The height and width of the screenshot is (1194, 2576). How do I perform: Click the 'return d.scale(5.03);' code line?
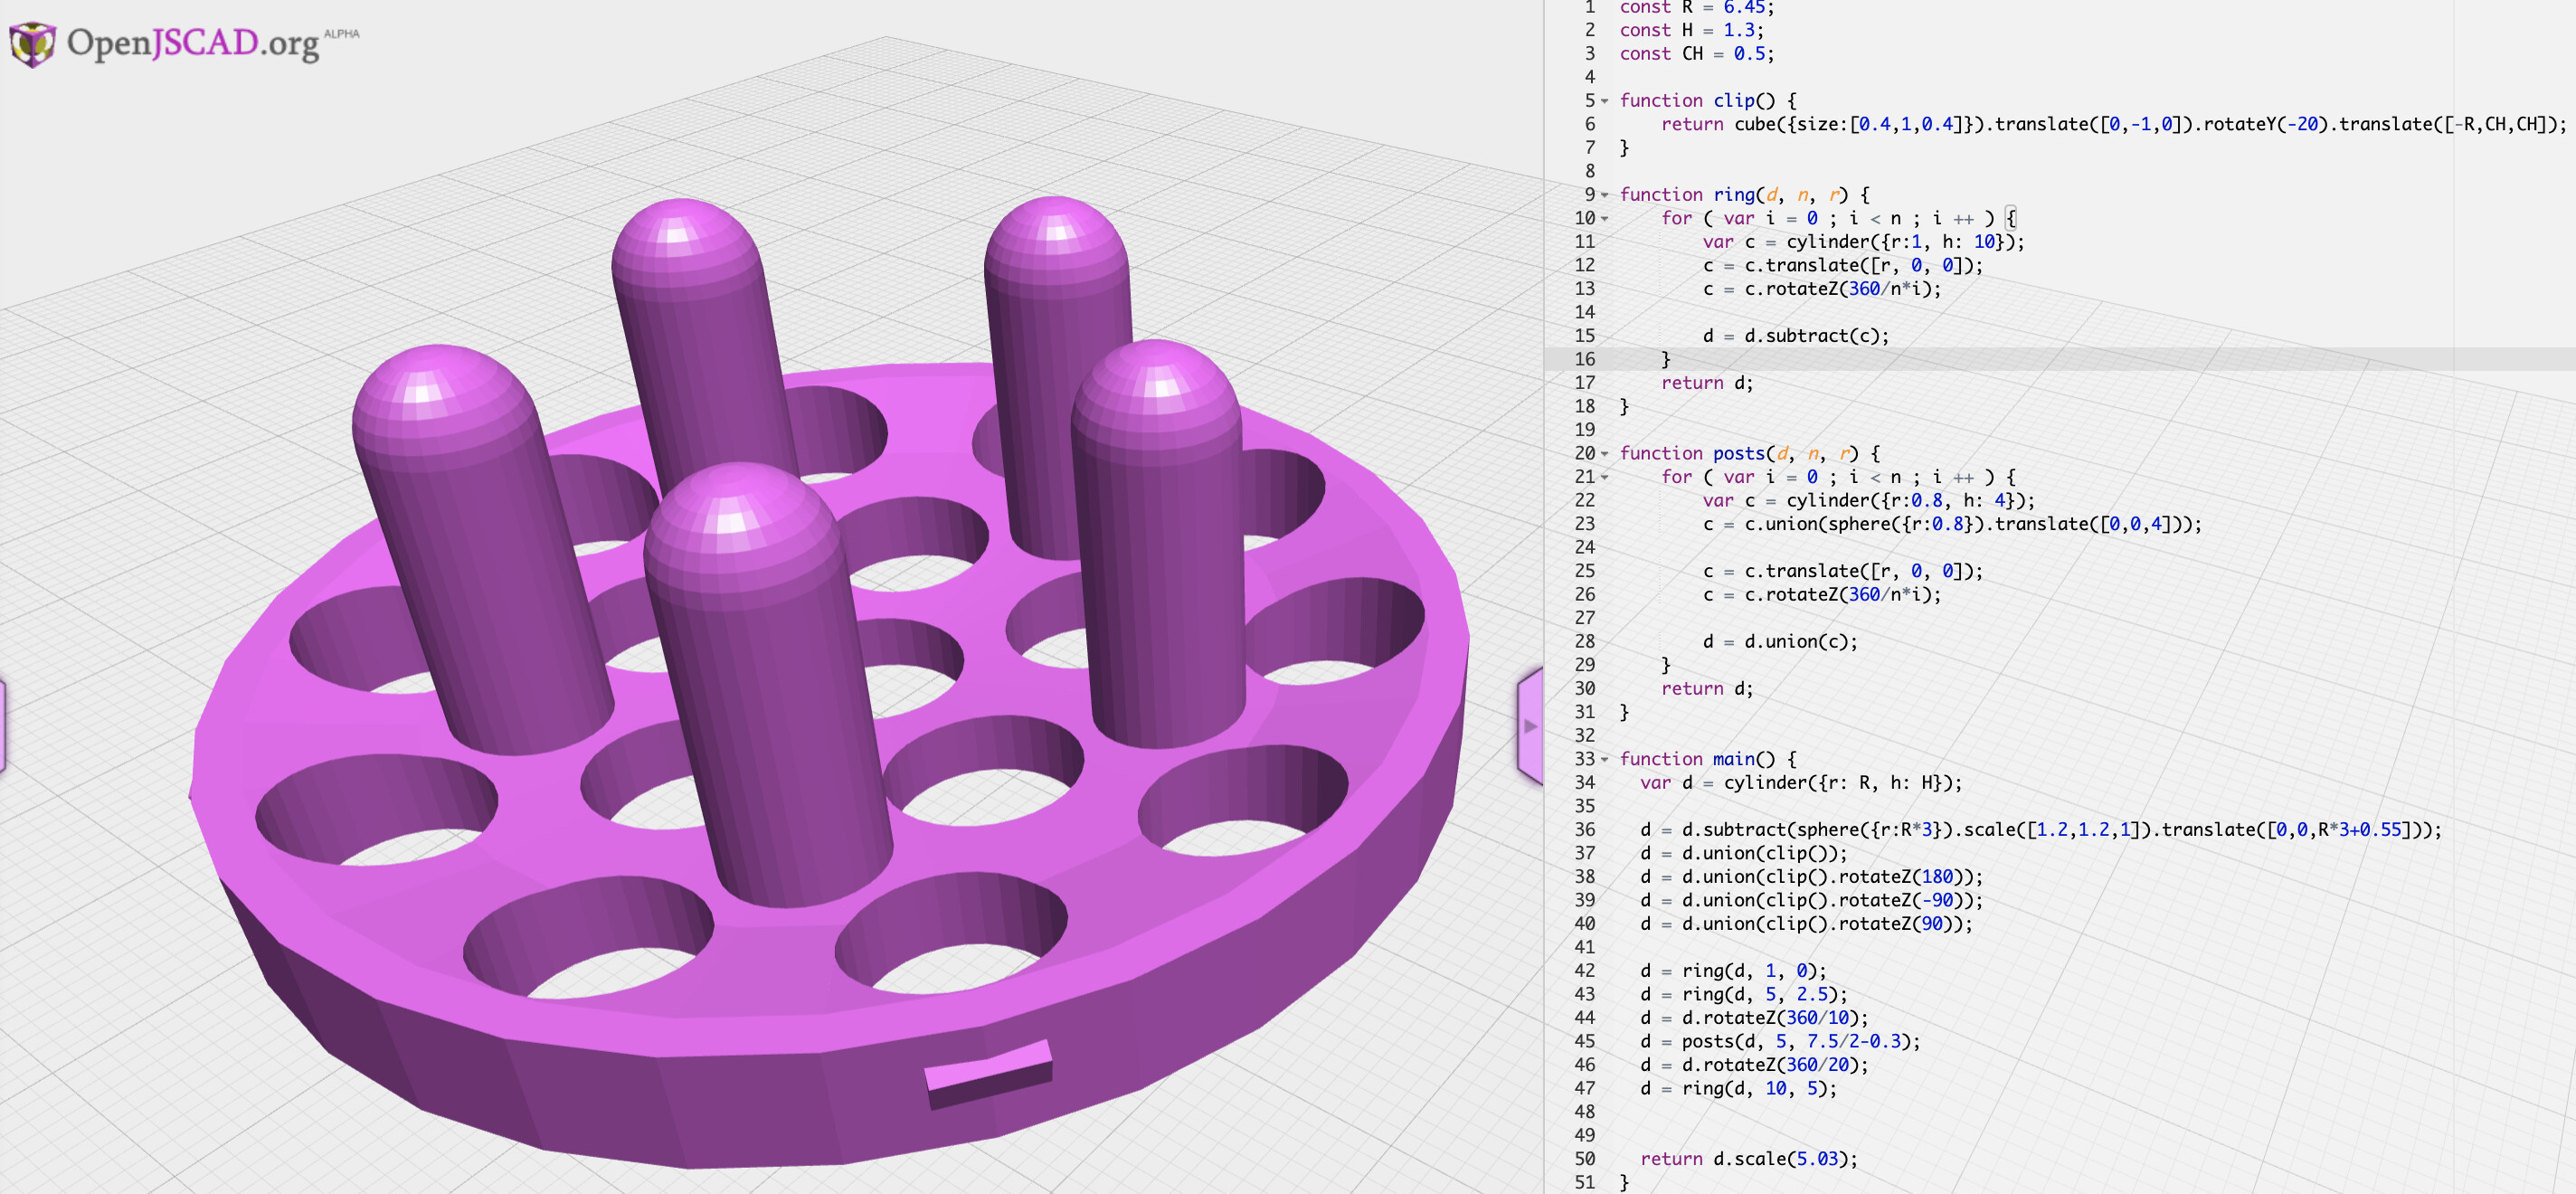pos(1748,1158)
